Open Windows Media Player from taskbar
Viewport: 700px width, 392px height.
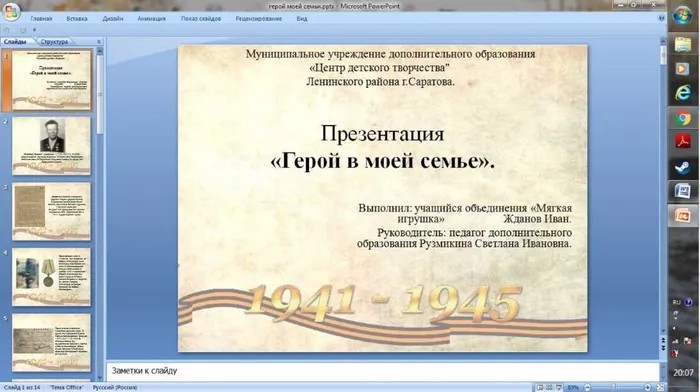683,69
